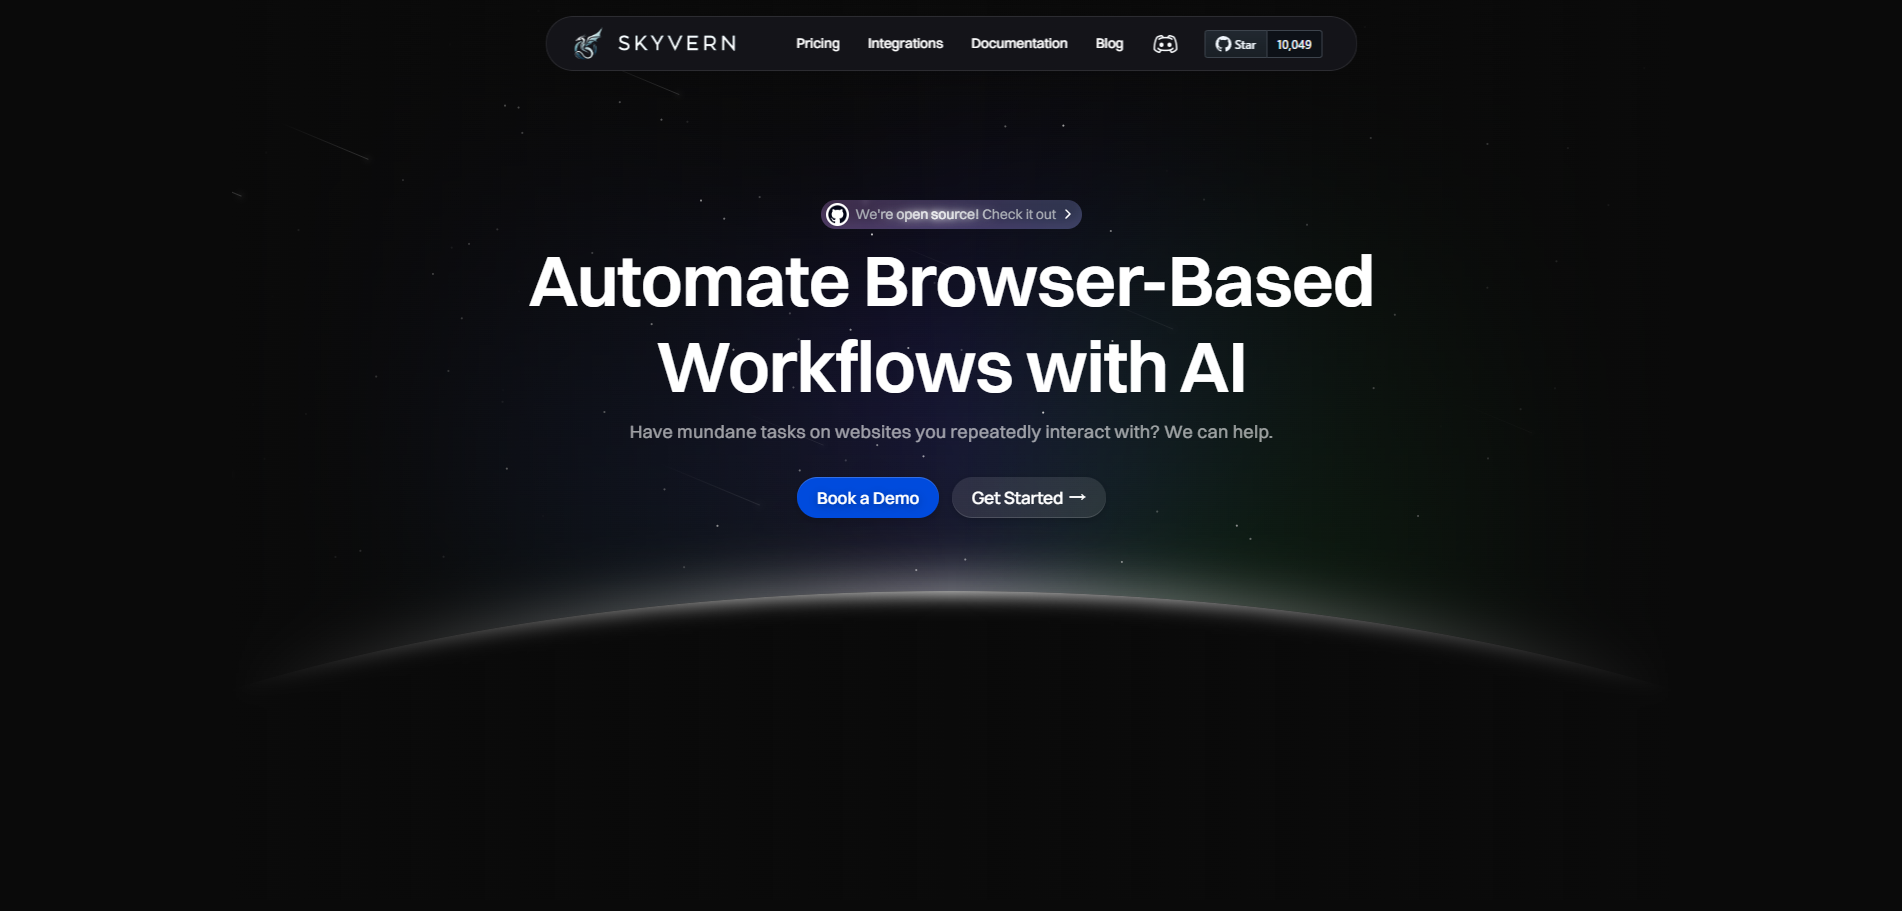This screenshot has height=911, width=1902.
Task: Click the SKYVERN brand name
Action: (677, 43)
